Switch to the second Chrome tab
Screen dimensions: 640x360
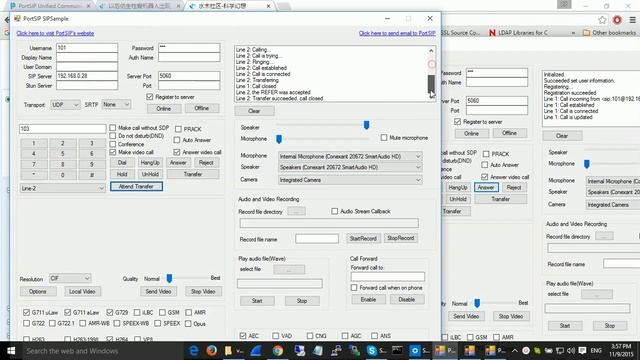click(140, 6)
